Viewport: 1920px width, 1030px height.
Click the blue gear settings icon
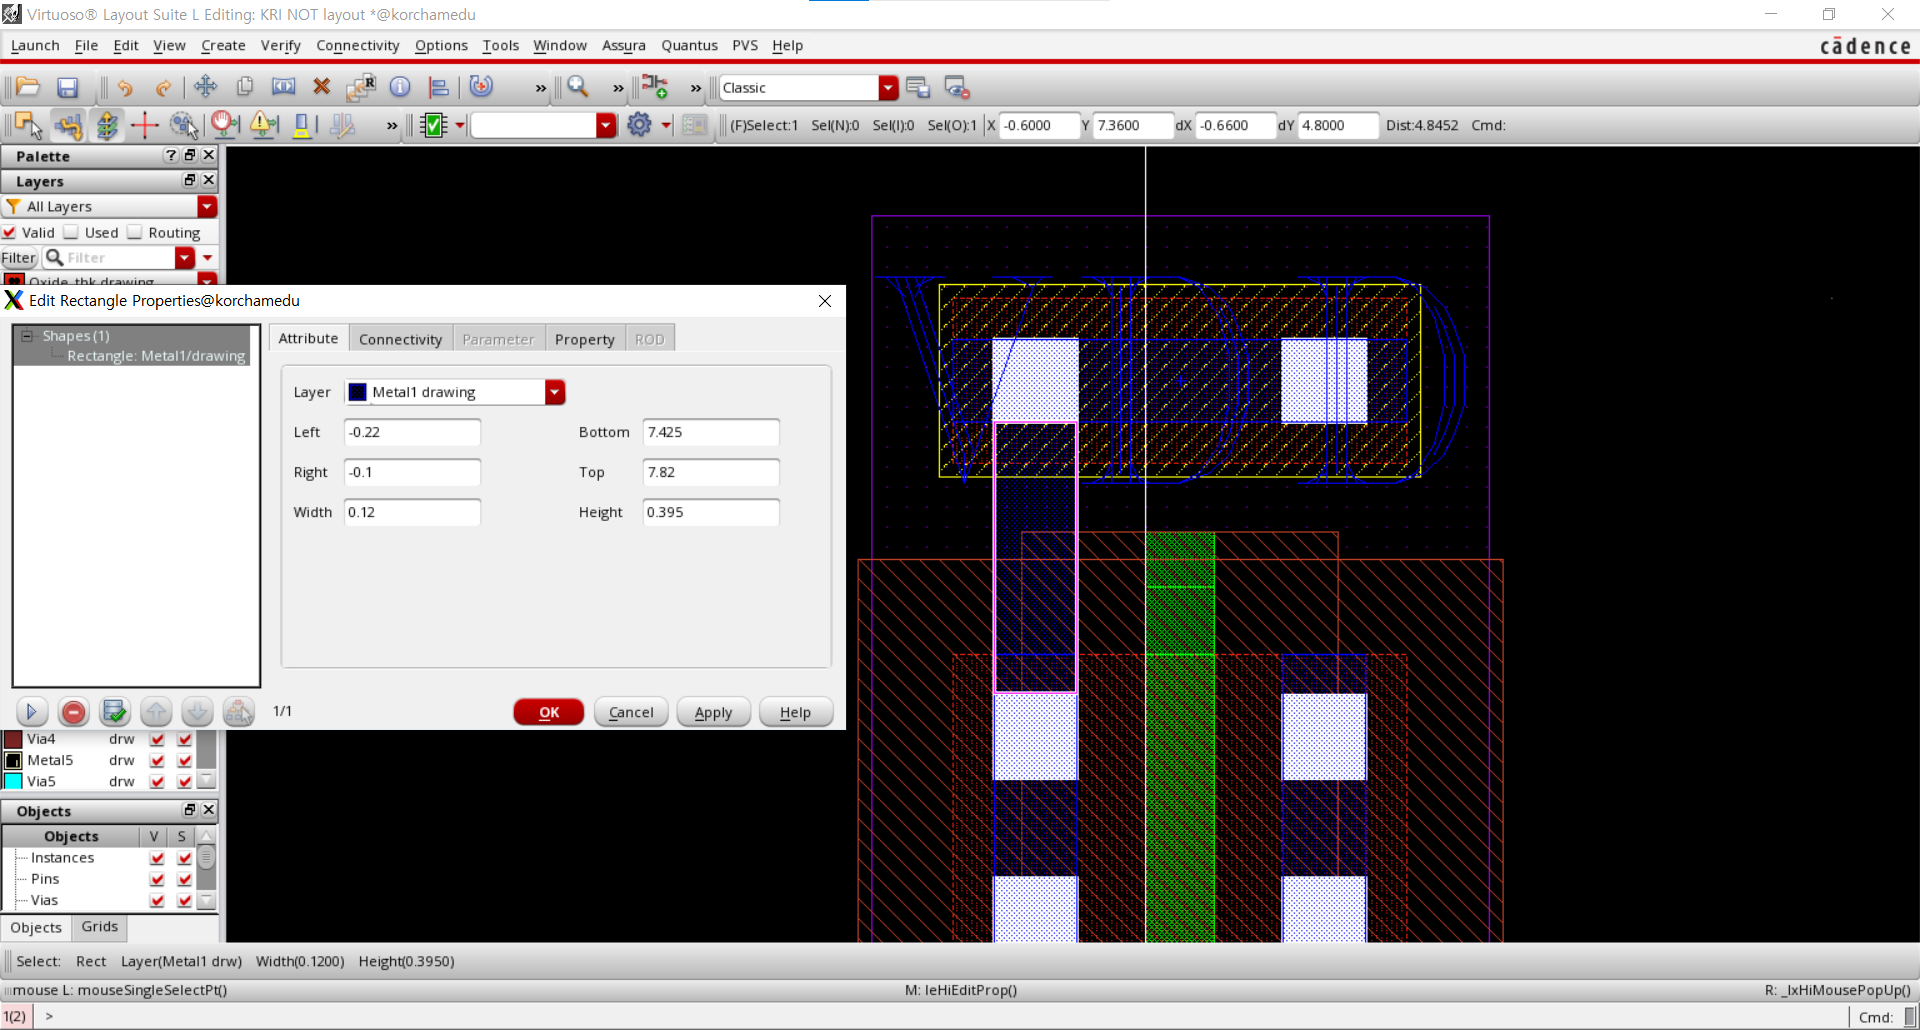pyautogui.click(x=639, y=125)
